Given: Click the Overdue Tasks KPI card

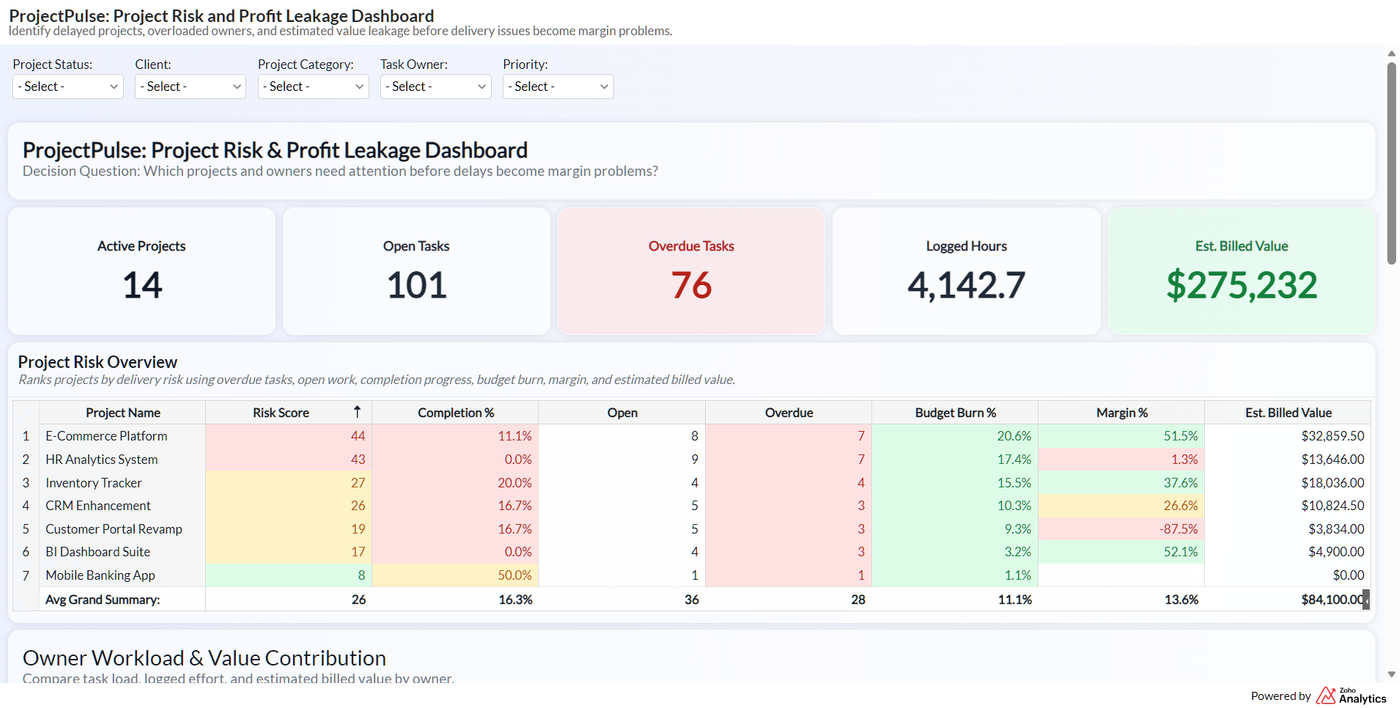Looking at the screenshot, I should 692,271.
